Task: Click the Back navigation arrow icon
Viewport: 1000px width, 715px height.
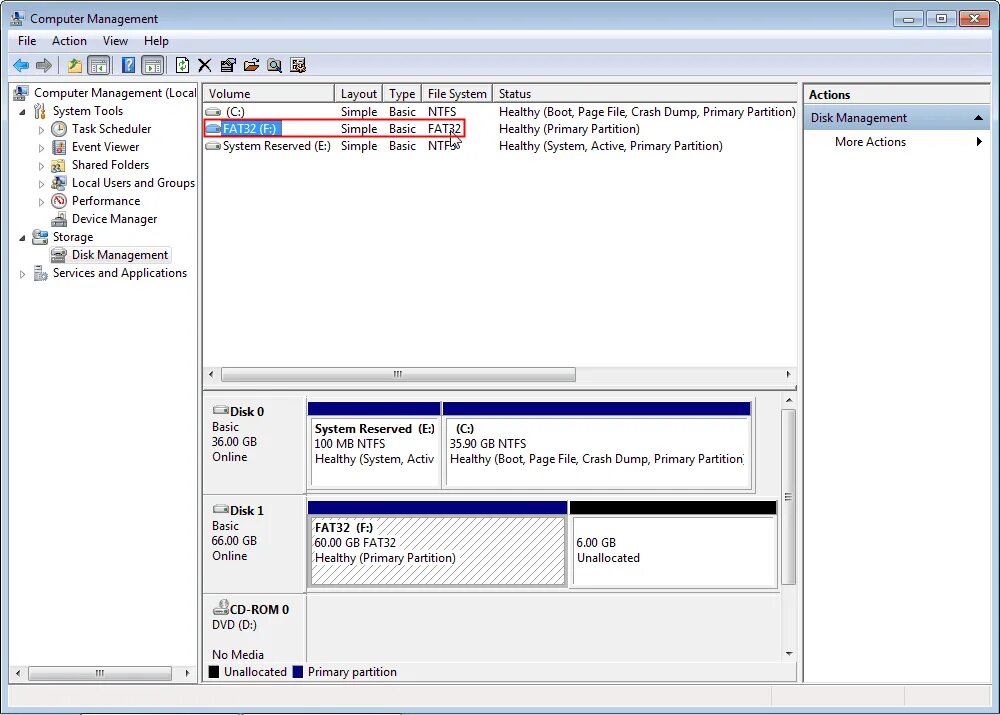Action: (21, 65)
